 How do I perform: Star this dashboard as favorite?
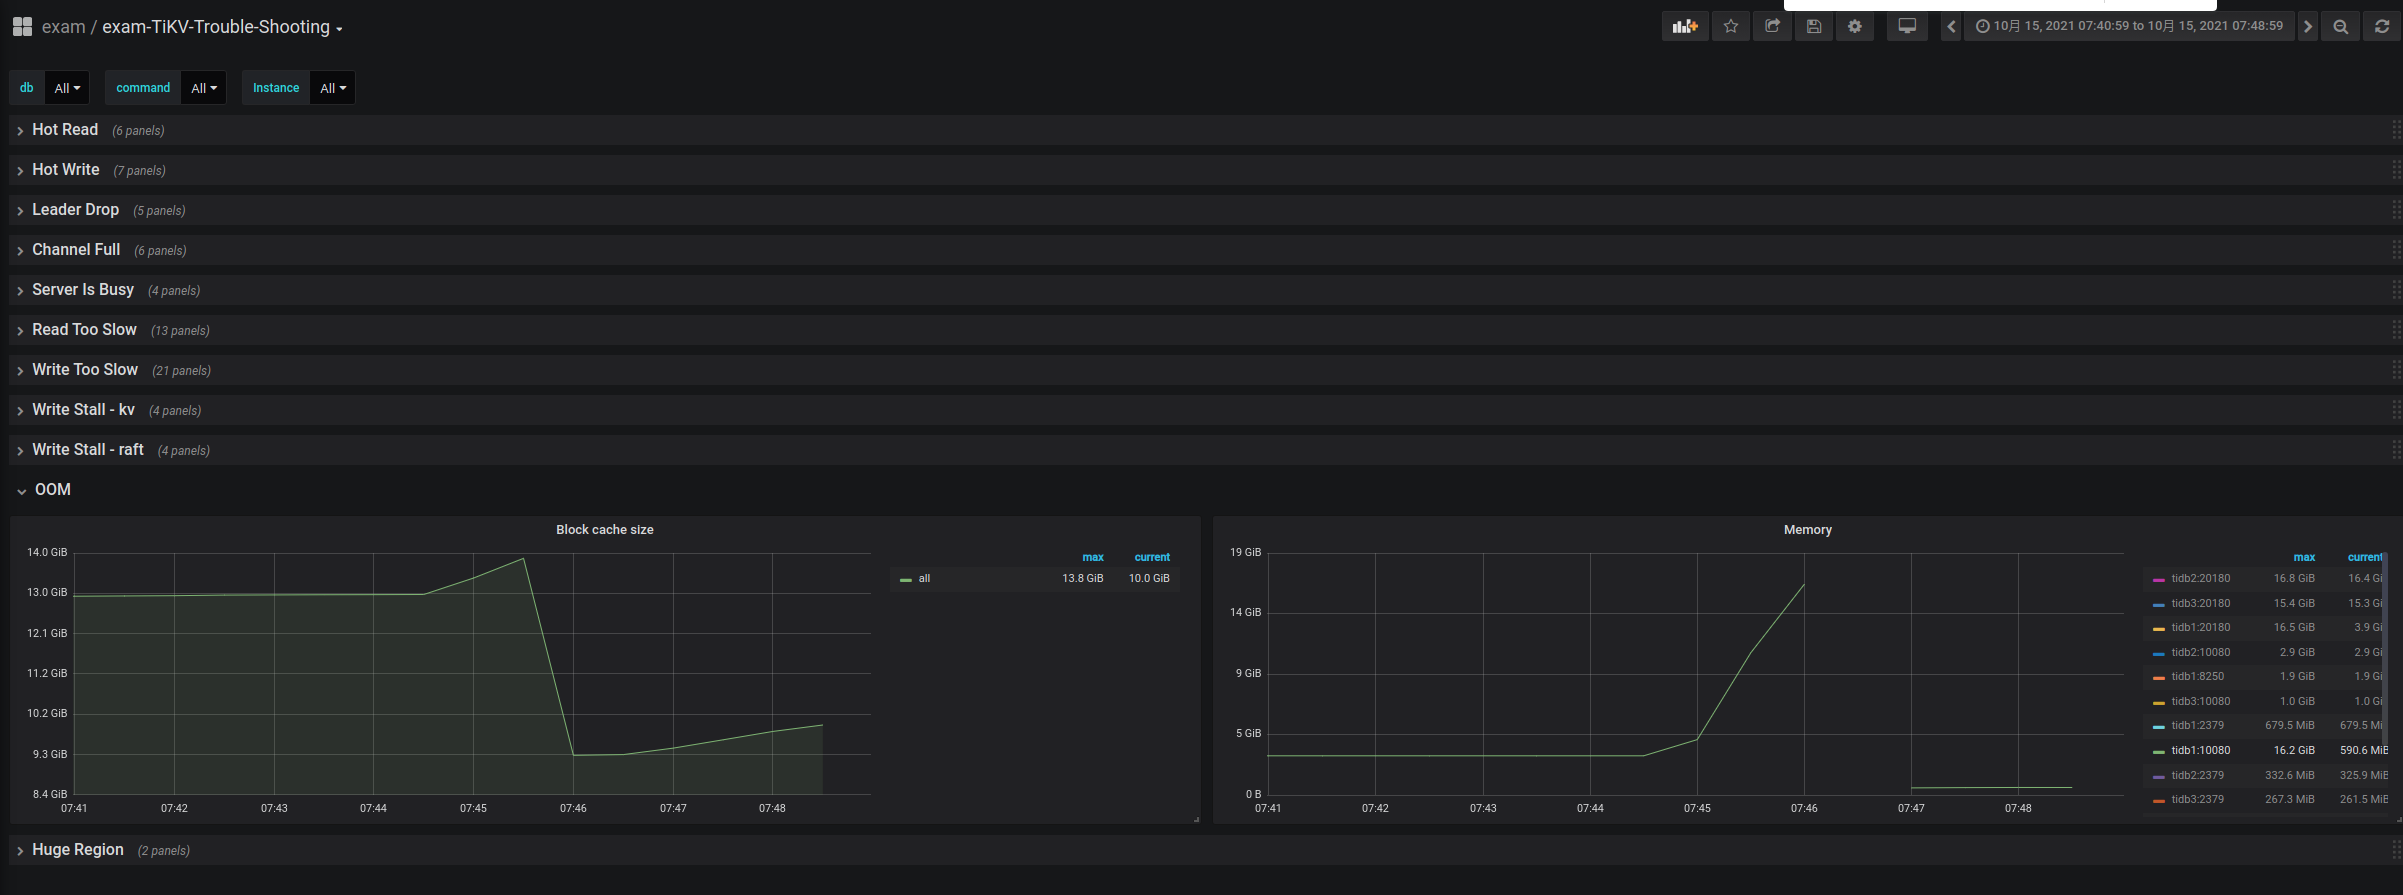1731,27
